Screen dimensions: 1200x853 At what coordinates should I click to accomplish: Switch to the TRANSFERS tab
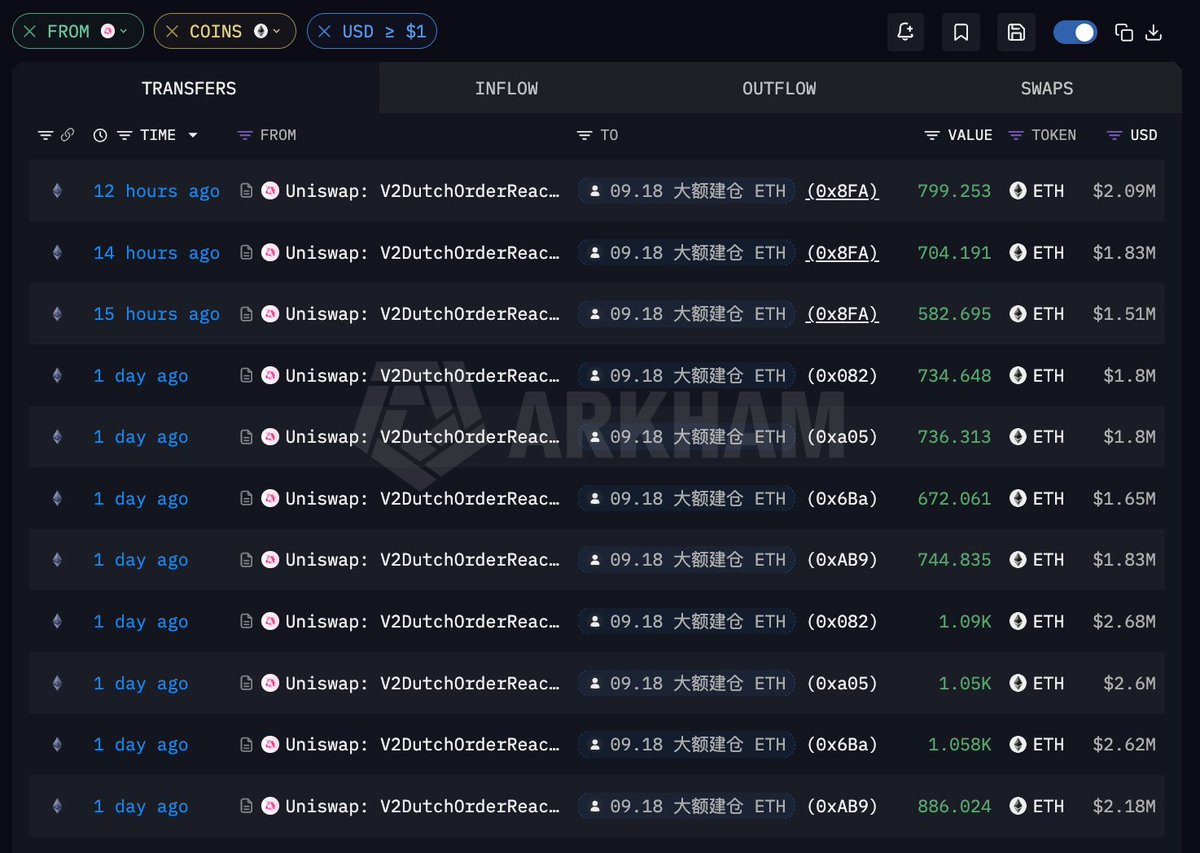click(x=189, y=88)
